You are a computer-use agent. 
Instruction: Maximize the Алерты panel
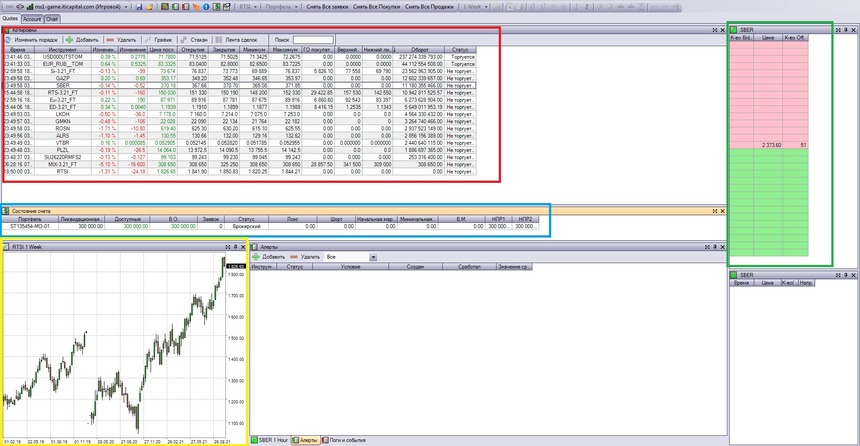[707, 247]
